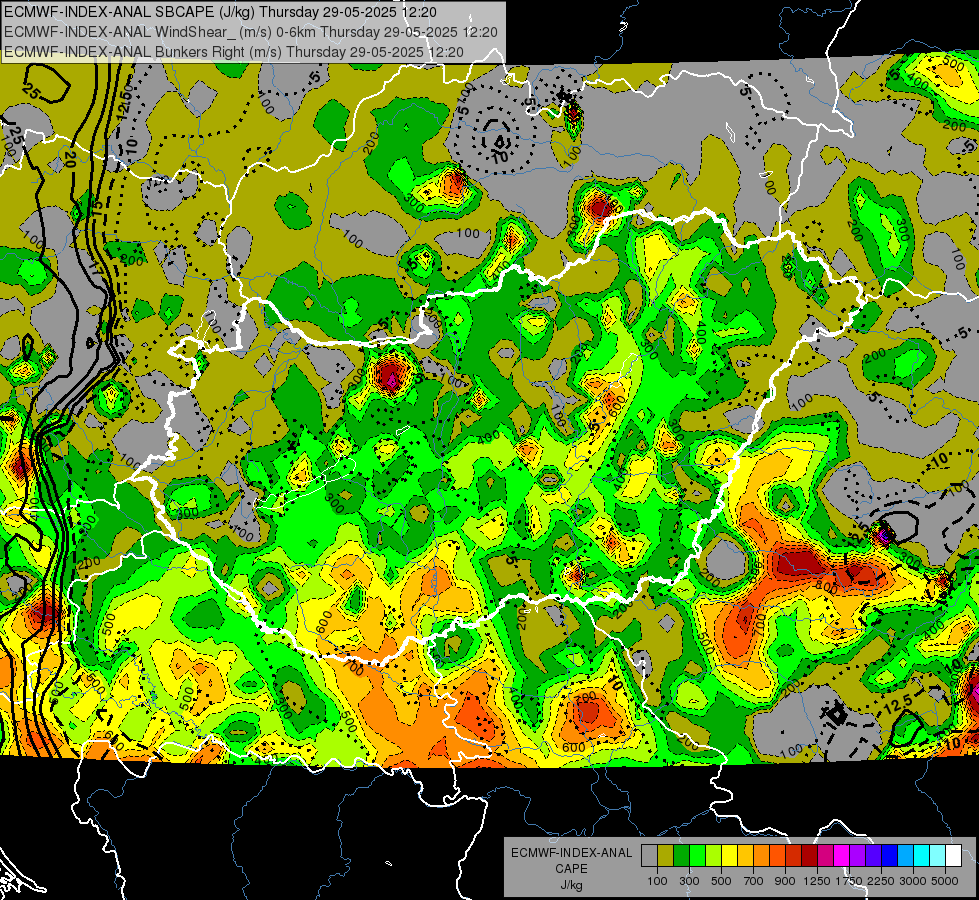Viewport: 979px width, 900px height.
Task: Pick the white swatch ending the legend
Action: [x=953, y=856]
